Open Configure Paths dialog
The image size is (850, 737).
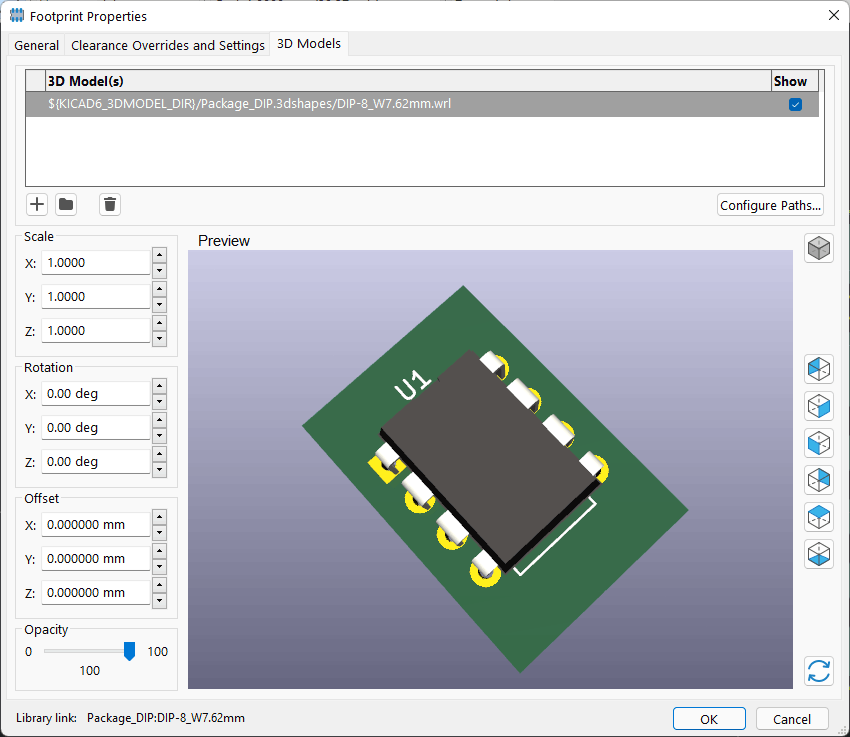click(x=770, y=205)
